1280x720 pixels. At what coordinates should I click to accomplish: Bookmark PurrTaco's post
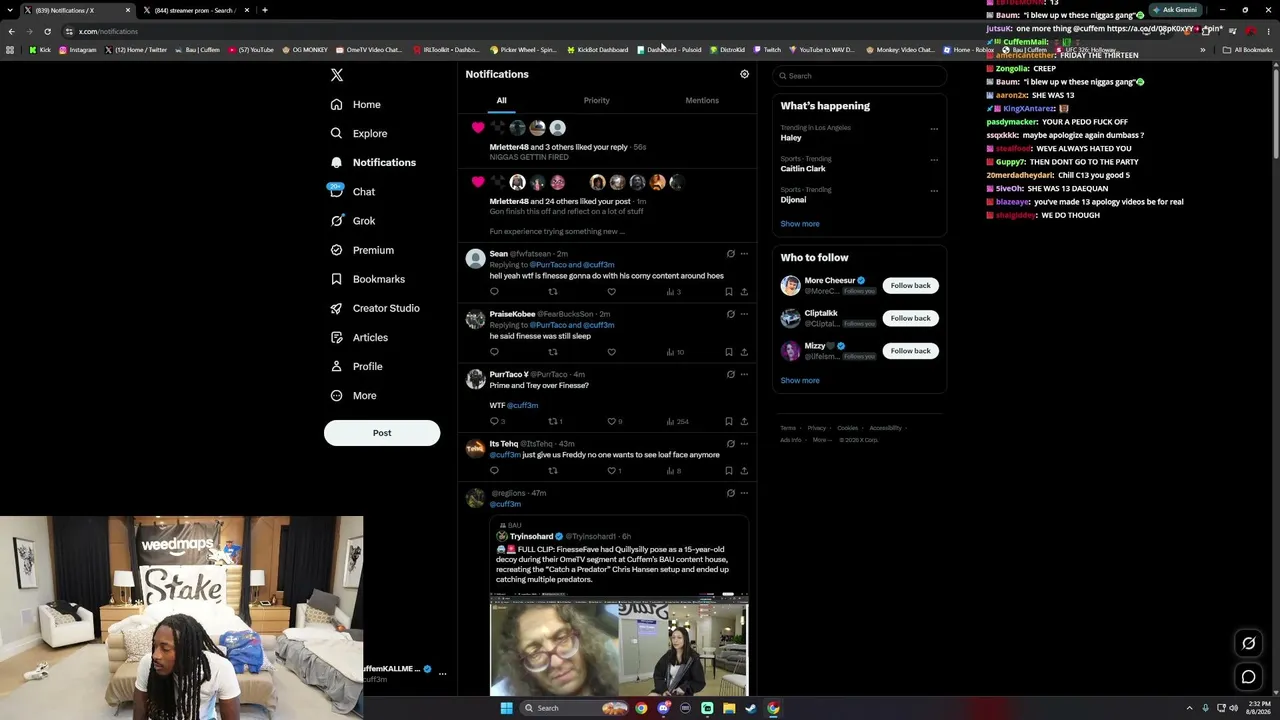pyautogui.click(x=728, y=421)
